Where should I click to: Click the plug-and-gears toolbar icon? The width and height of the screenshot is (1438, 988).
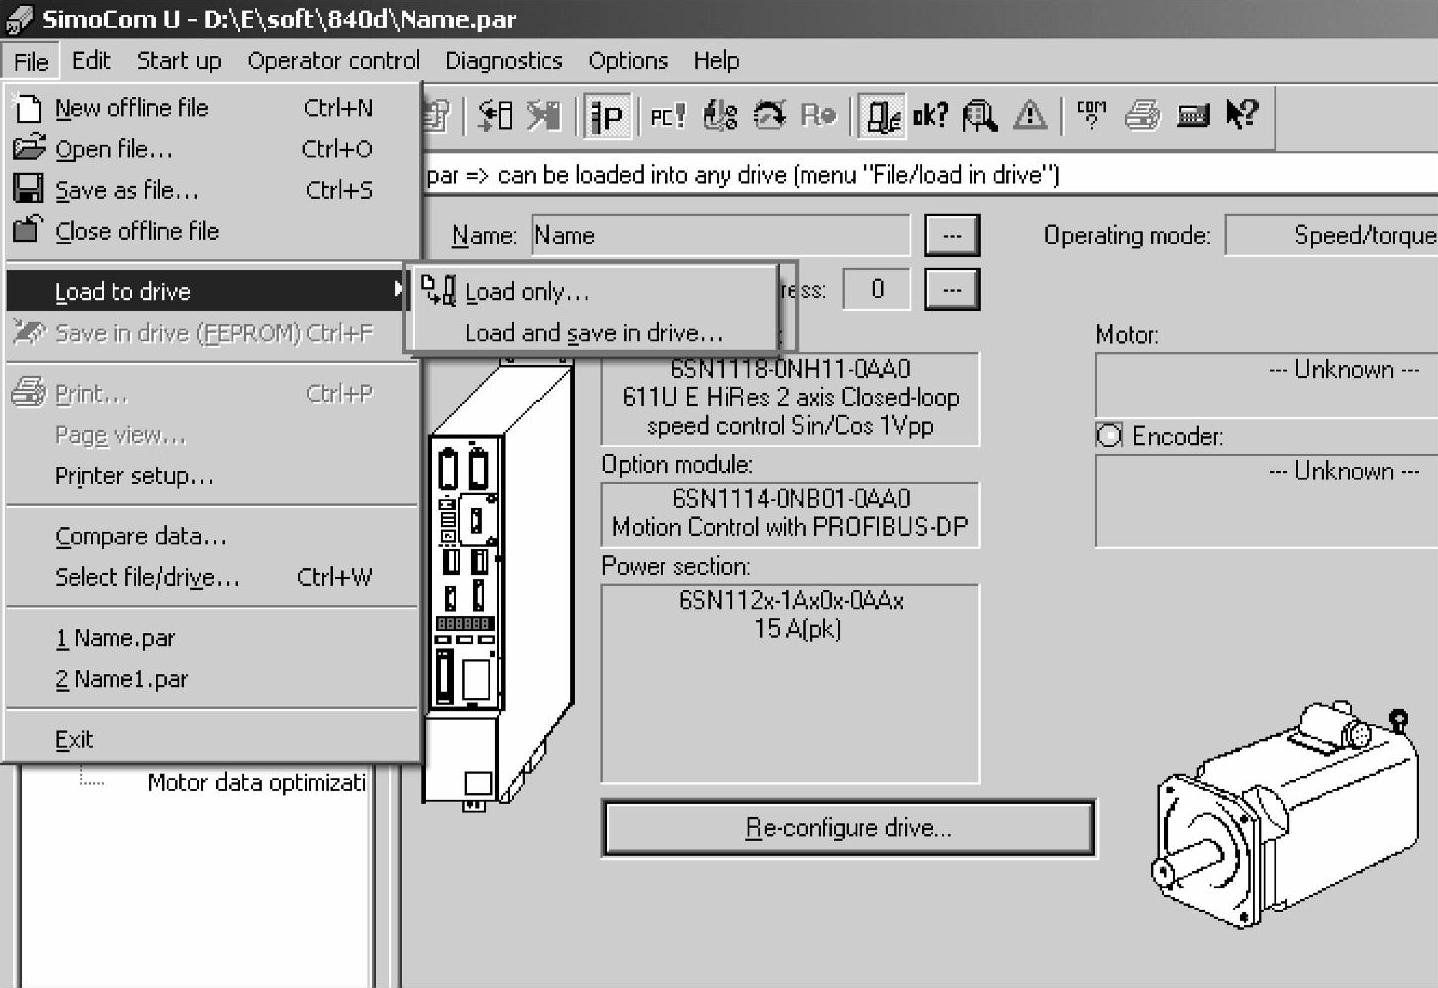[x=720, y=116]
